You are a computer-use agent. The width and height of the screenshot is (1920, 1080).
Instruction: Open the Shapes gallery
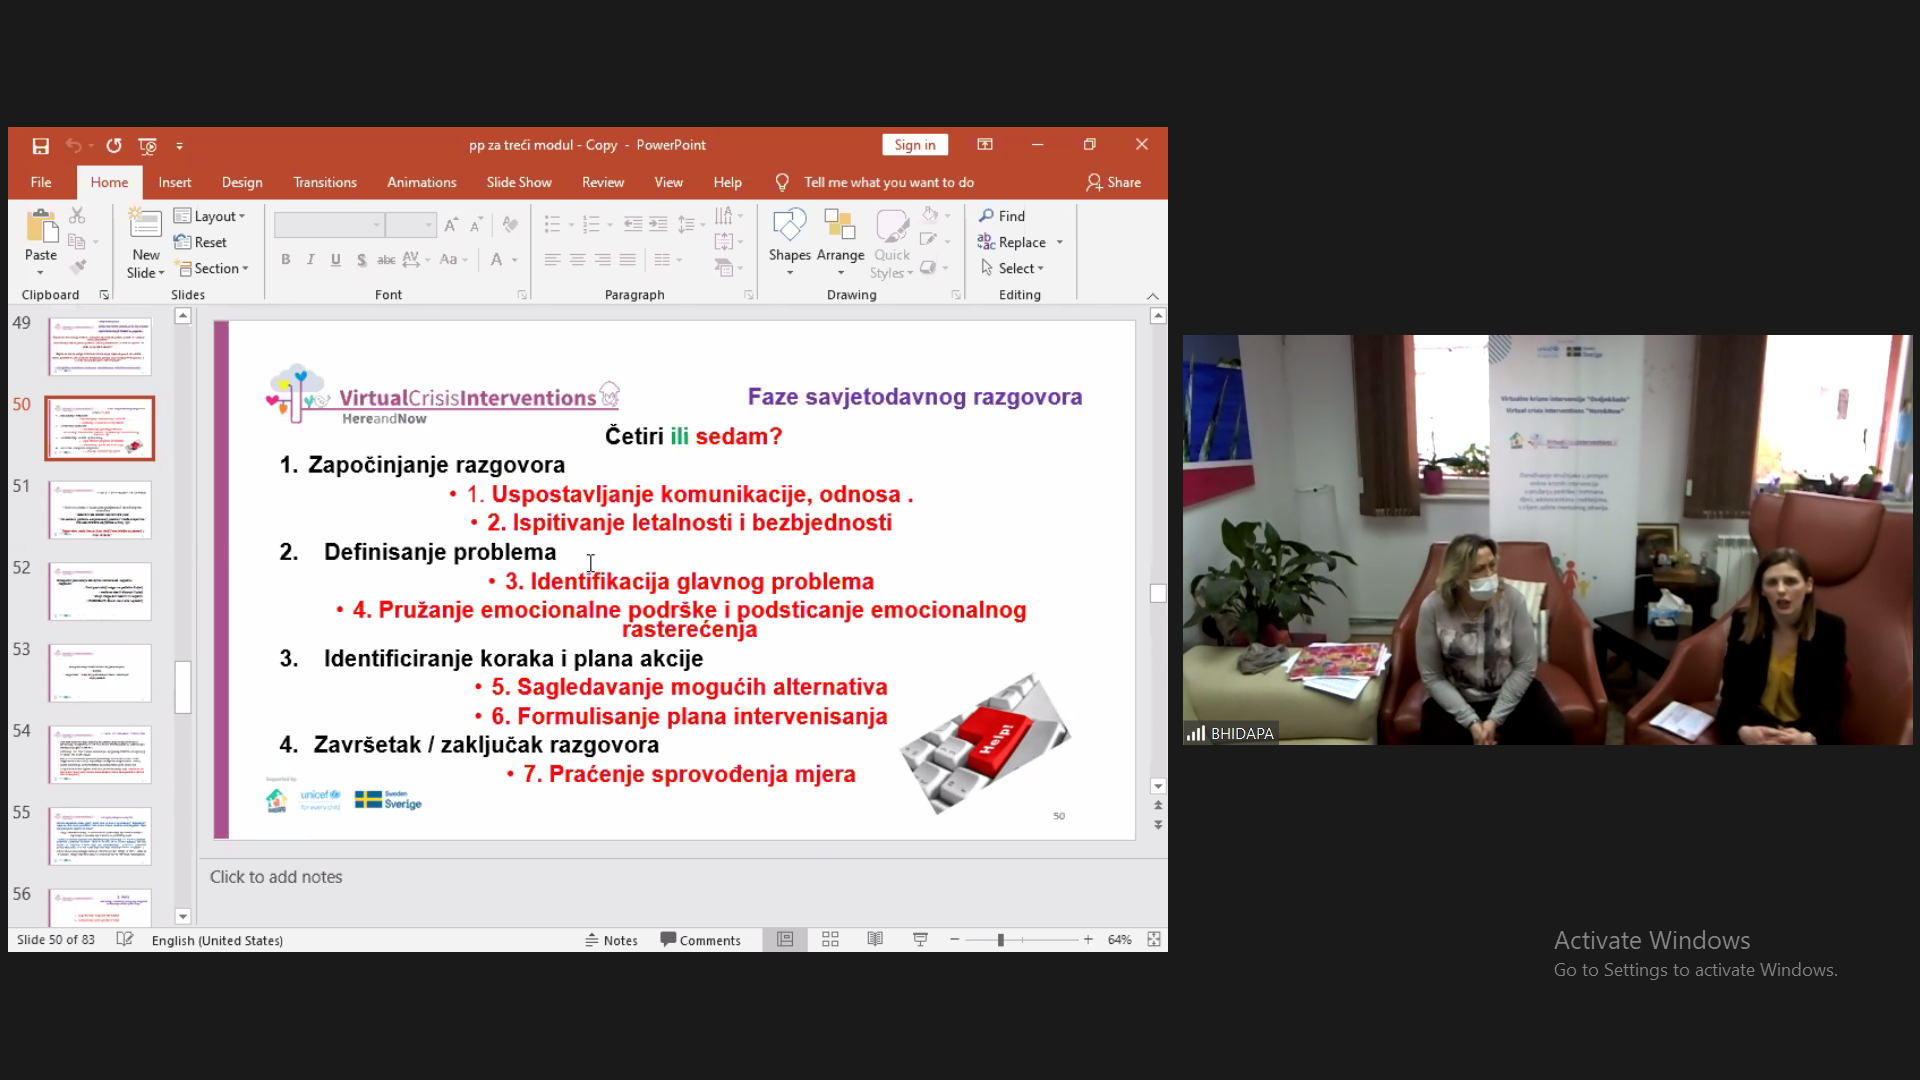tap(789, 229)
